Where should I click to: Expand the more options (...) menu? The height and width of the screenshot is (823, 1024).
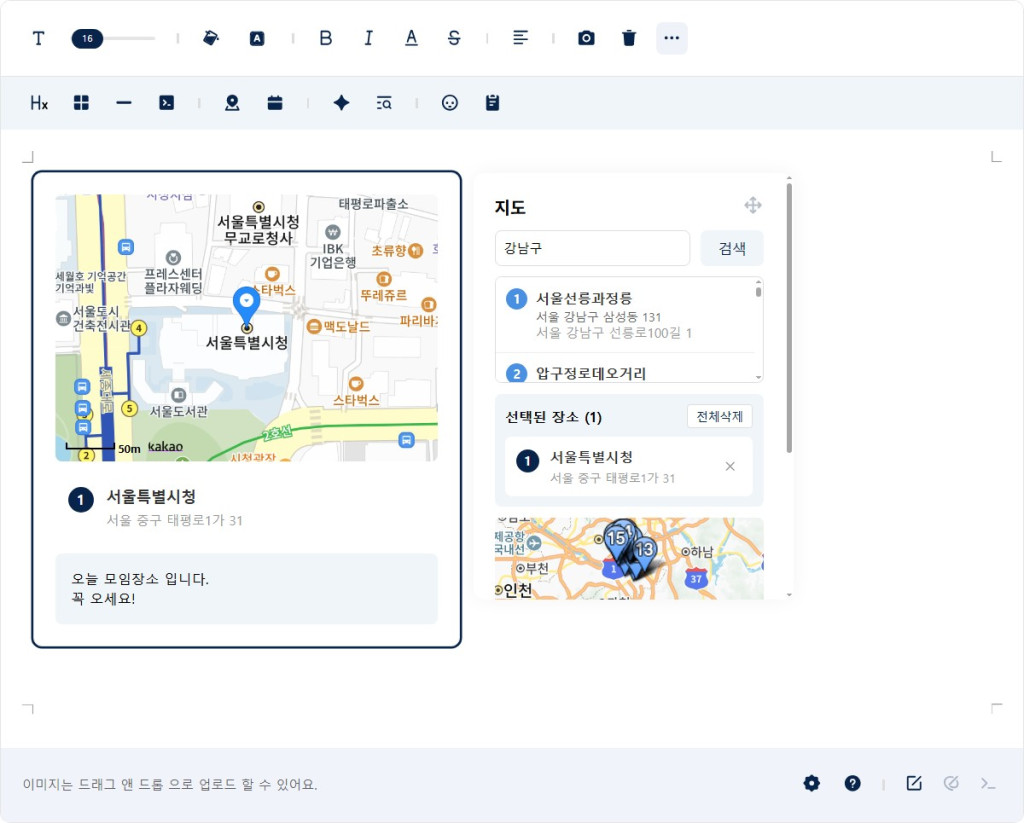671,38
